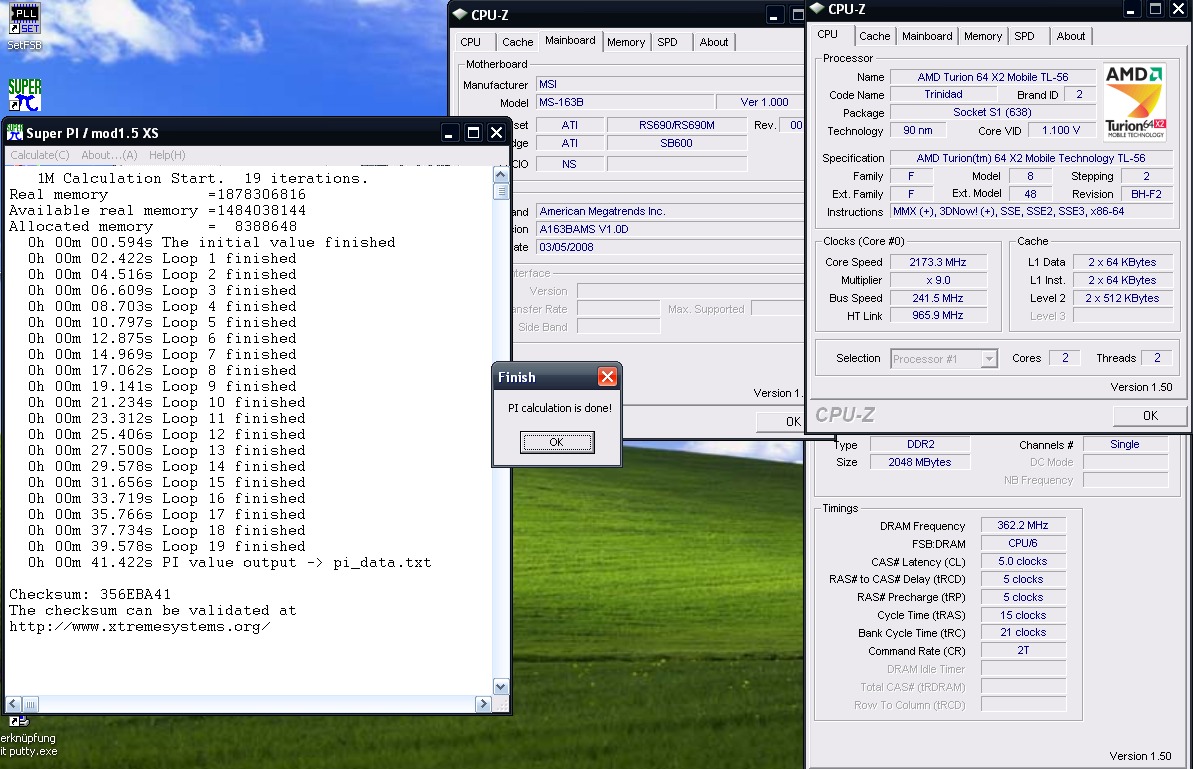Click the BIOS date field 03/05/2008
The height and width of the screenshot is (769, 1193).
[670, 247]
